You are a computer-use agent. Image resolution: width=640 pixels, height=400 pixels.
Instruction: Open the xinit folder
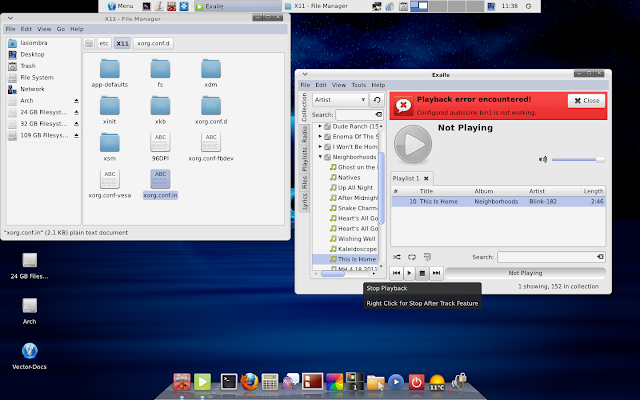point(109,110)
